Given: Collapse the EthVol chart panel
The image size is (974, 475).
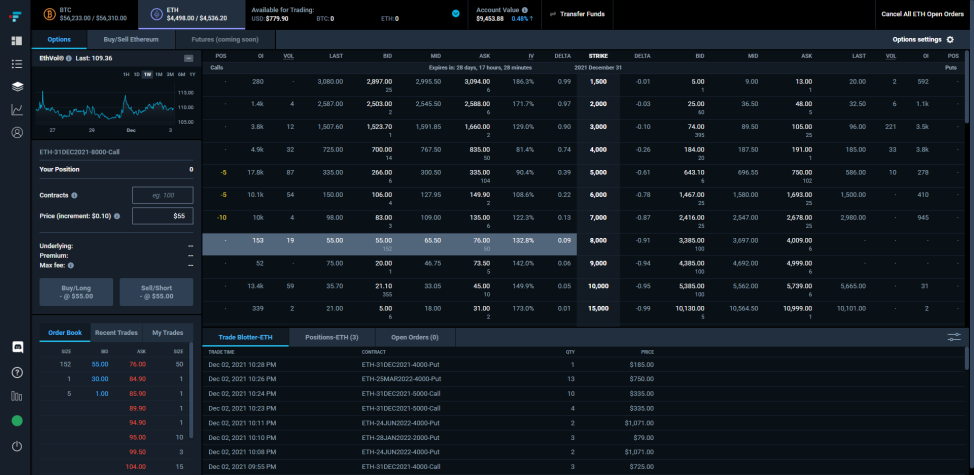Looking at the screenshot, I should tap(188, 58).
